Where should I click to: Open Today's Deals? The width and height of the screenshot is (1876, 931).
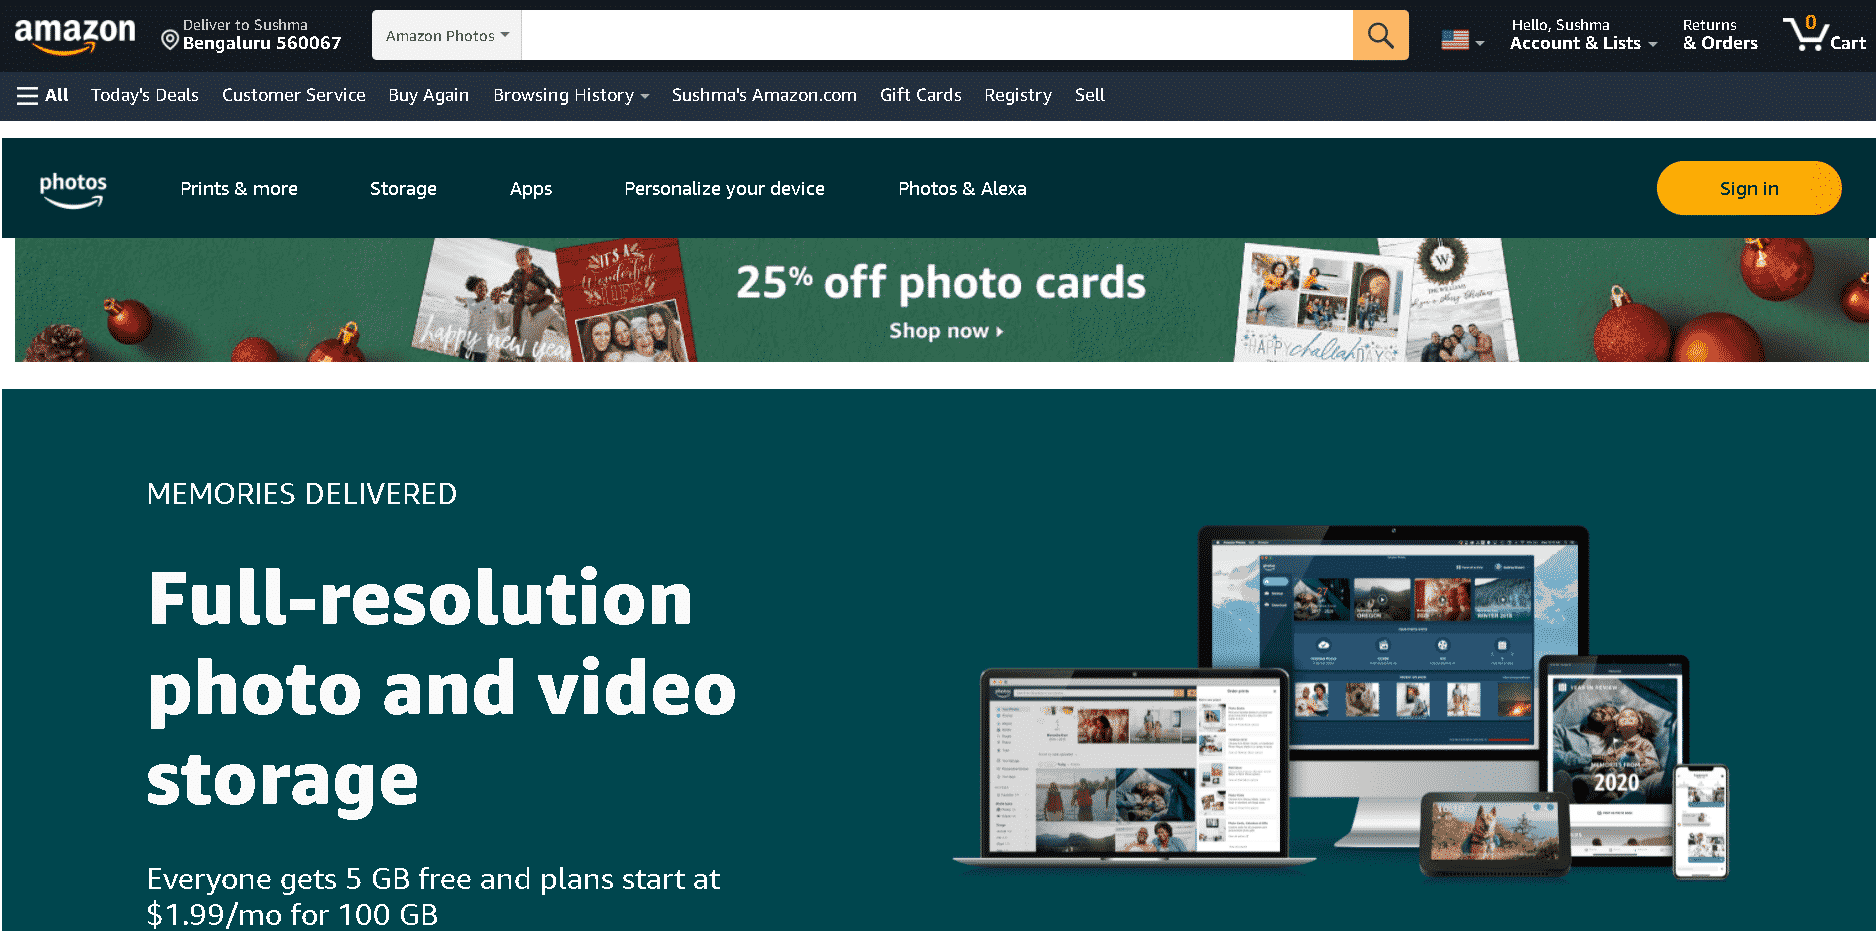145,95
